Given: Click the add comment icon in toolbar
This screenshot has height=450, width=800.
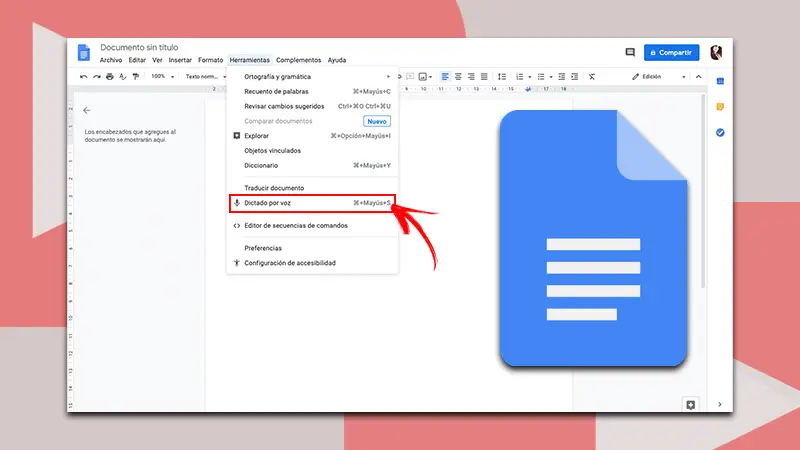Looking at the screenshot, I should pyautogui.click(x=410, y=77).
